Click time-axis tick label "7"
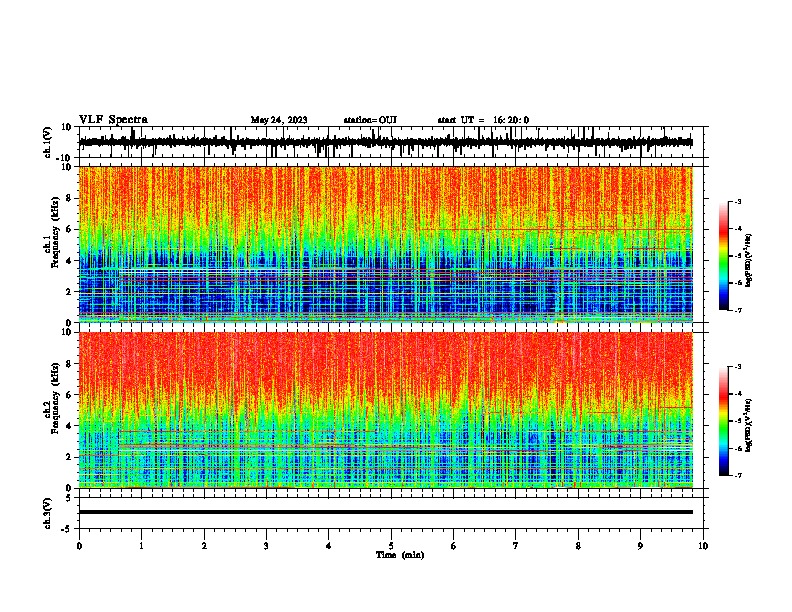This screenshot has height=612, width=792. coord(516,546)
